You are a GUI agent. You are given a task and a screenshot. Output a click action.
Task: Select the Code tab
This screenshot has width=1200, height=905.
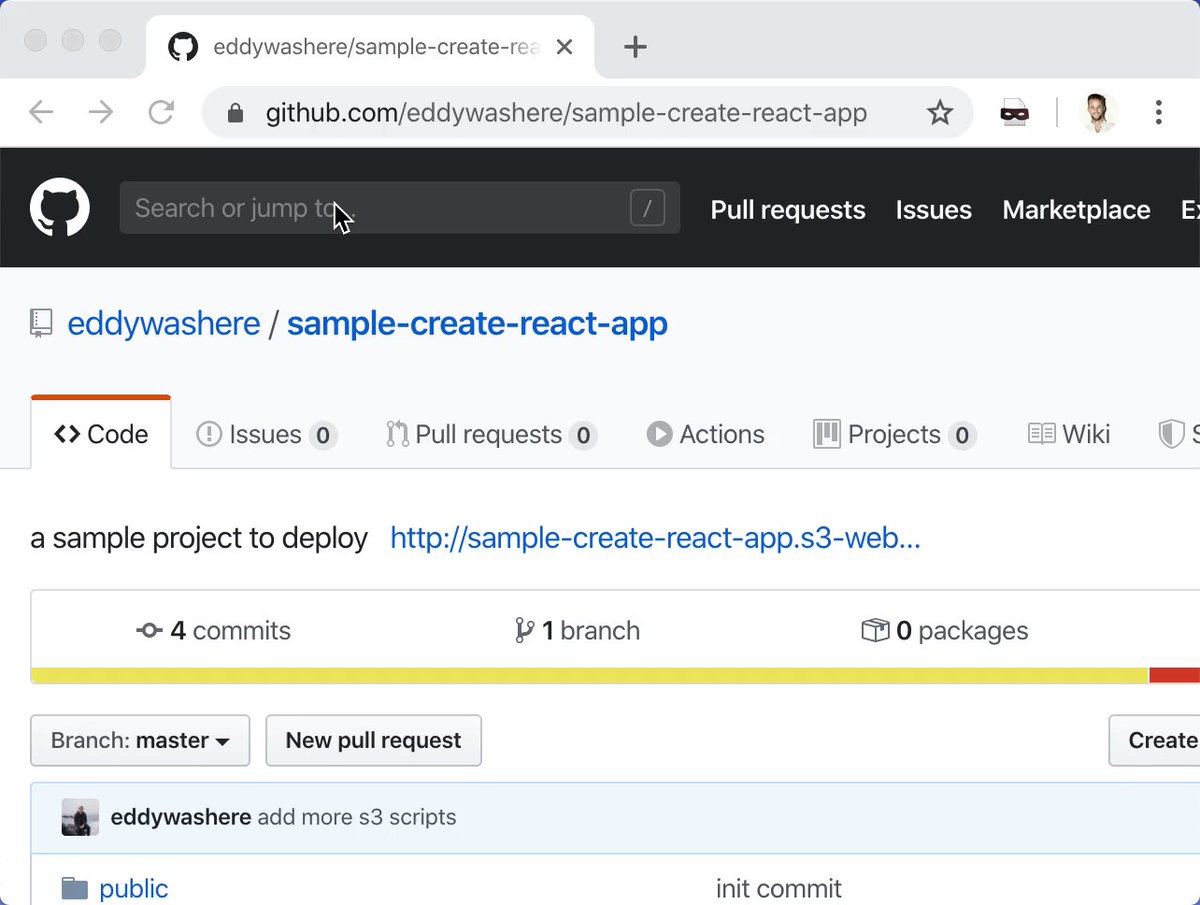[x=101, y=433]
